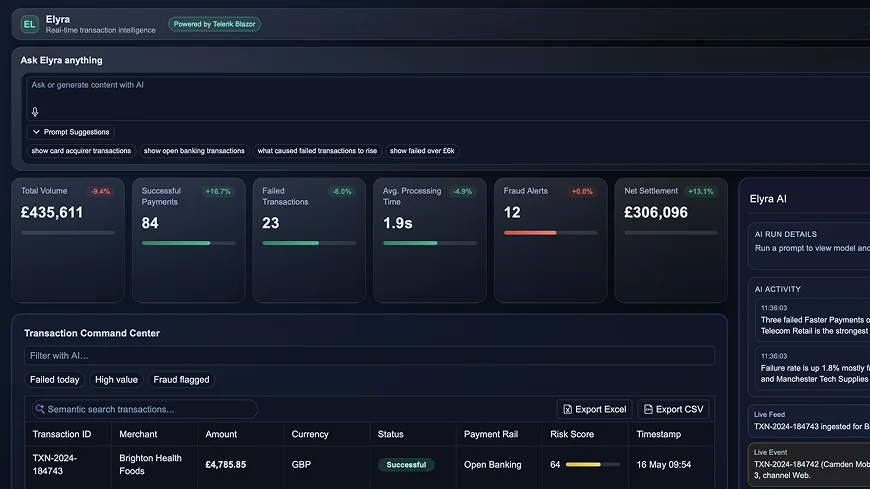Sort by Risk Score column header
The width and height of the screenshot is (870, 489).
585,434
